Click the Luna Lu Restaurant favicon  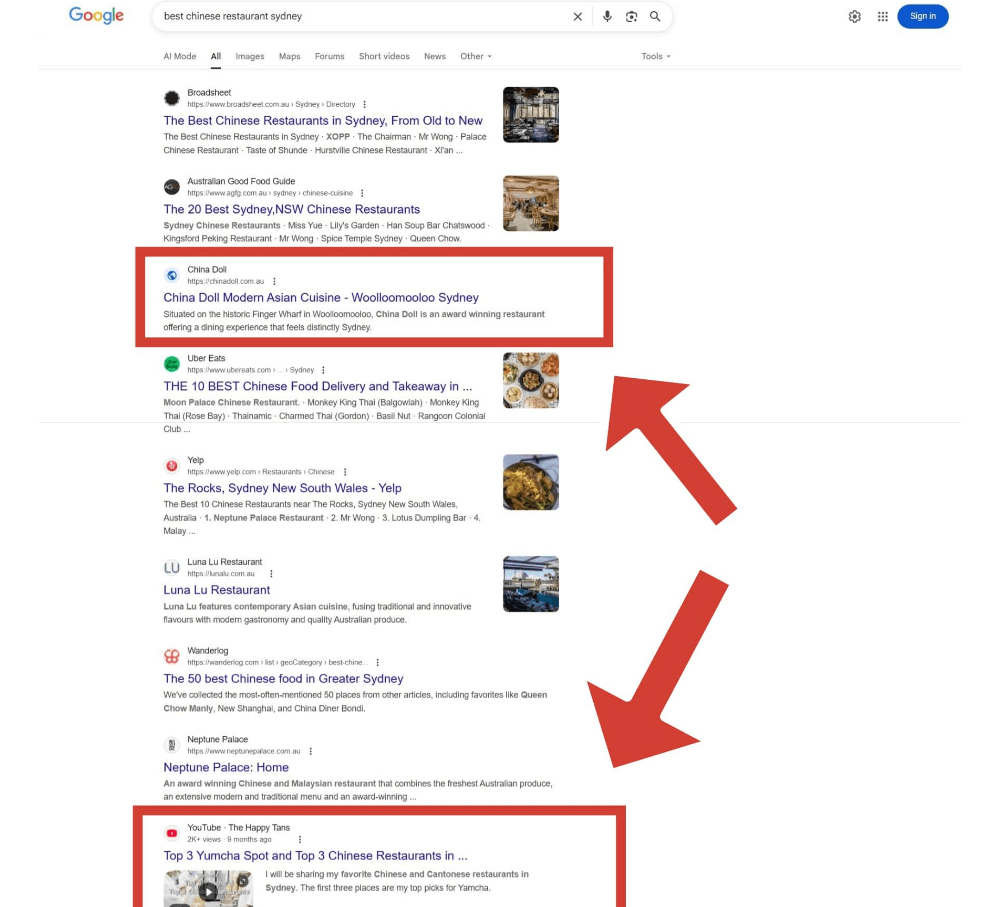(171, 568)
